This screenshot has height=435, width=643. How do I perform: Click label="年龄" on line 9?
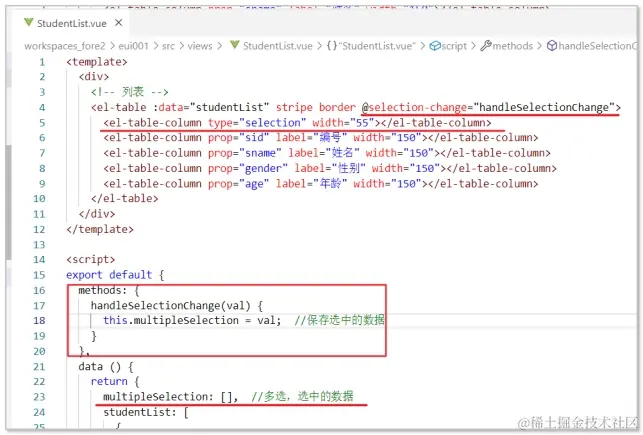pos(311,184)
